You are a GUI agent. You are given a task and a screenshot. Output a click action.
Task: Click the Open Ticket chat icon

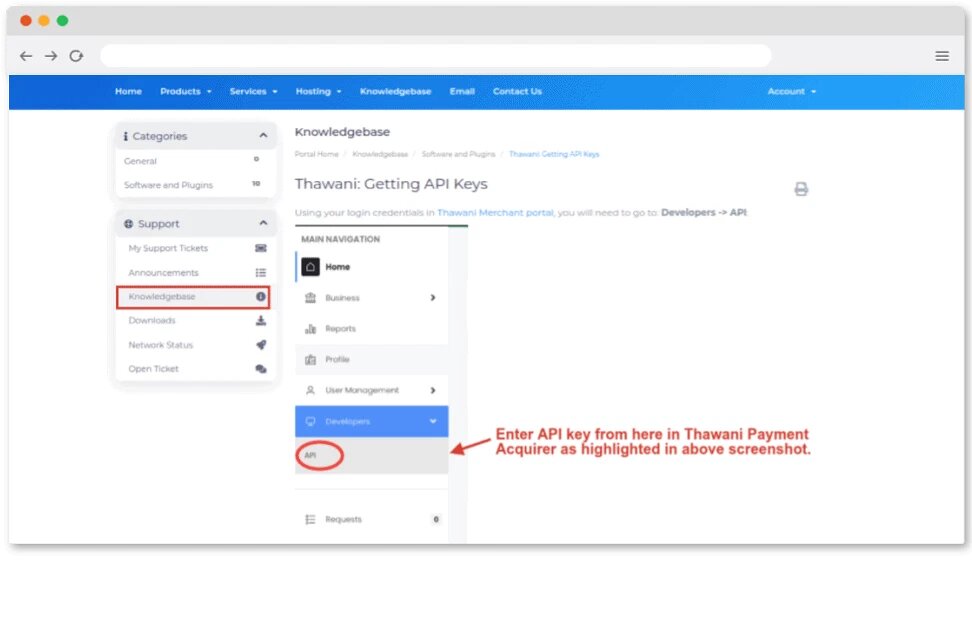pyautogui.click(x=261, y=369)
